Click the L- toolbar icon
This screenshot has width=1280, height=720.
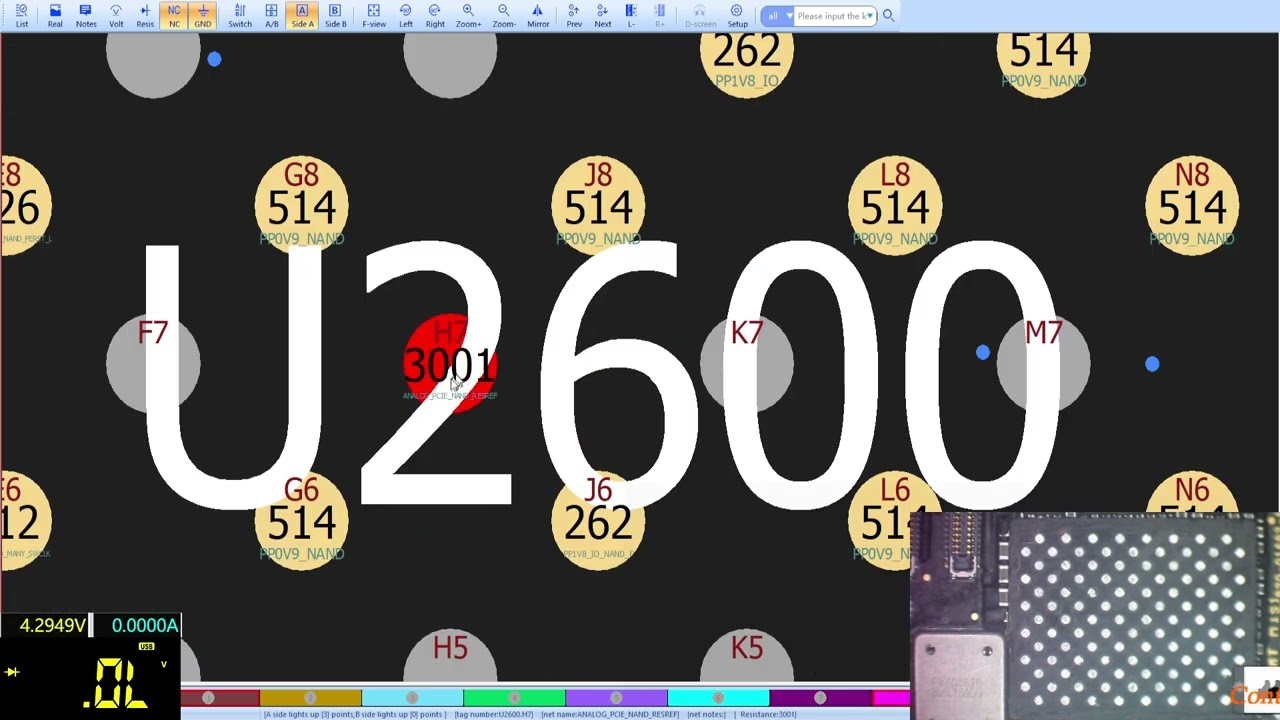click(631, 15)
